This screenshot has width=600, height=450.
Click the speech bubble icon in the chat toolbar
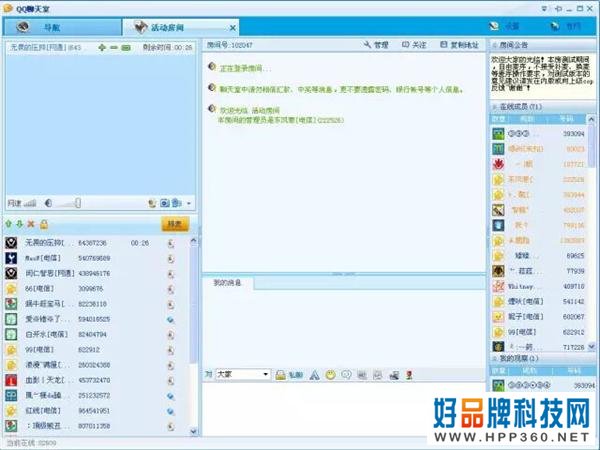tap(346, 375)
